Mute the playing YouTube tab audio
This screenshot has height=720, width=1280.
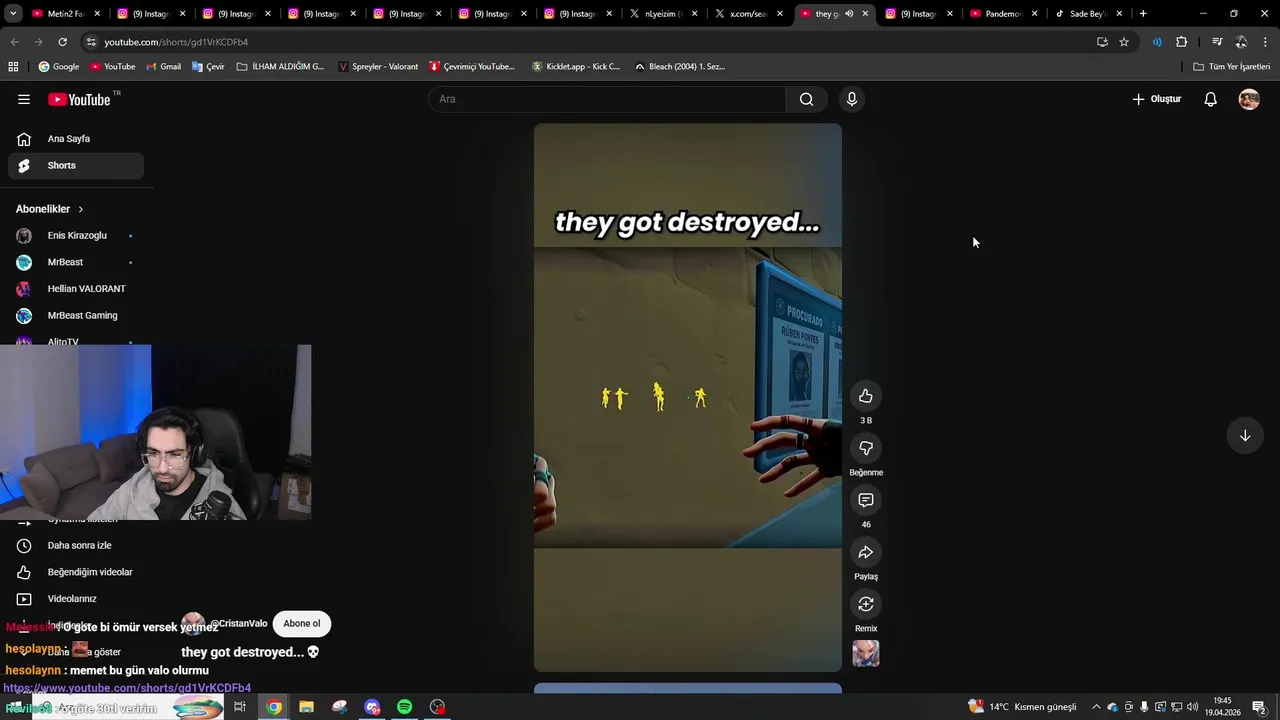[849, 14]
